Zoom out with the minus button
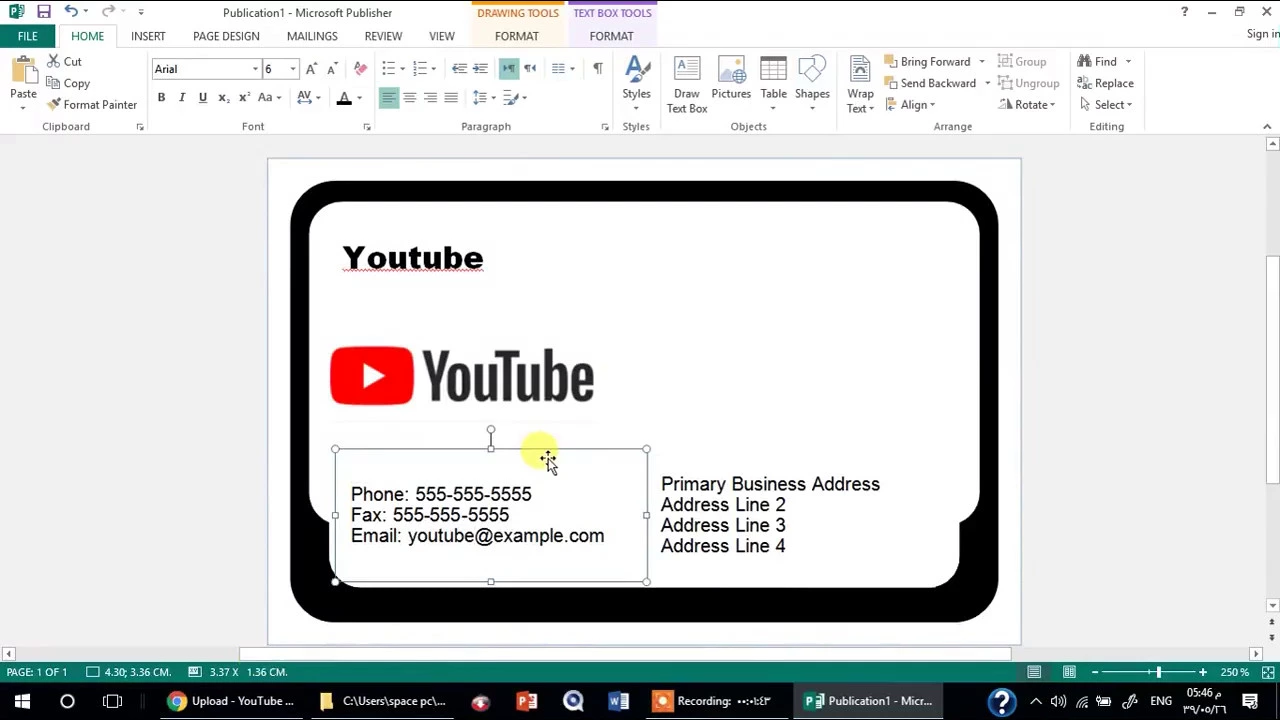The image size is (1280, 720). [1095, 672]
